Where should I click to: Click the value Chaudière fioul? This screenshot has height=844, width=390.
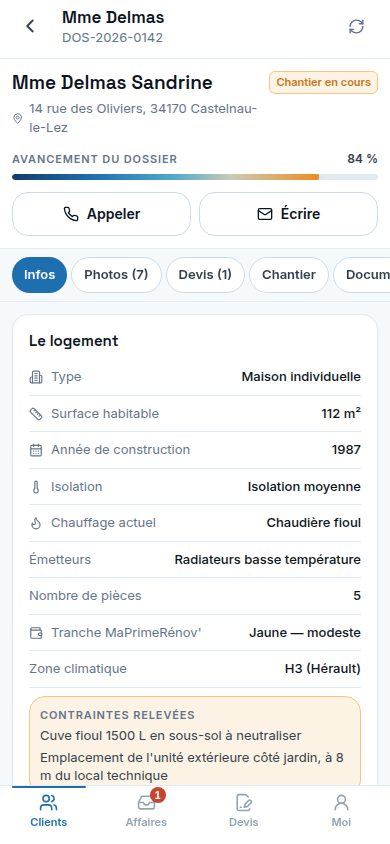tap(314, 523)
